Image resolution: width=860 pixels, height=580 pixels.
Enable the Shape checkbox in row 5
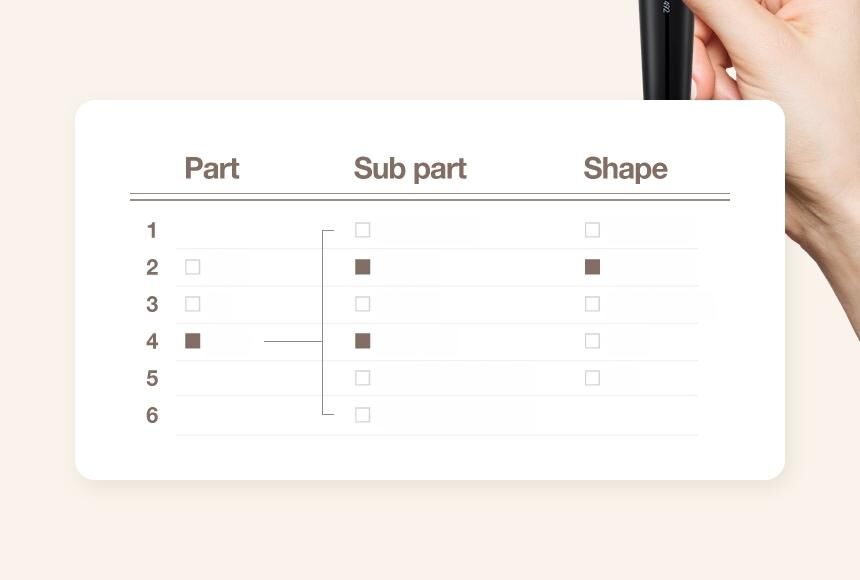[x=593, y=378]
